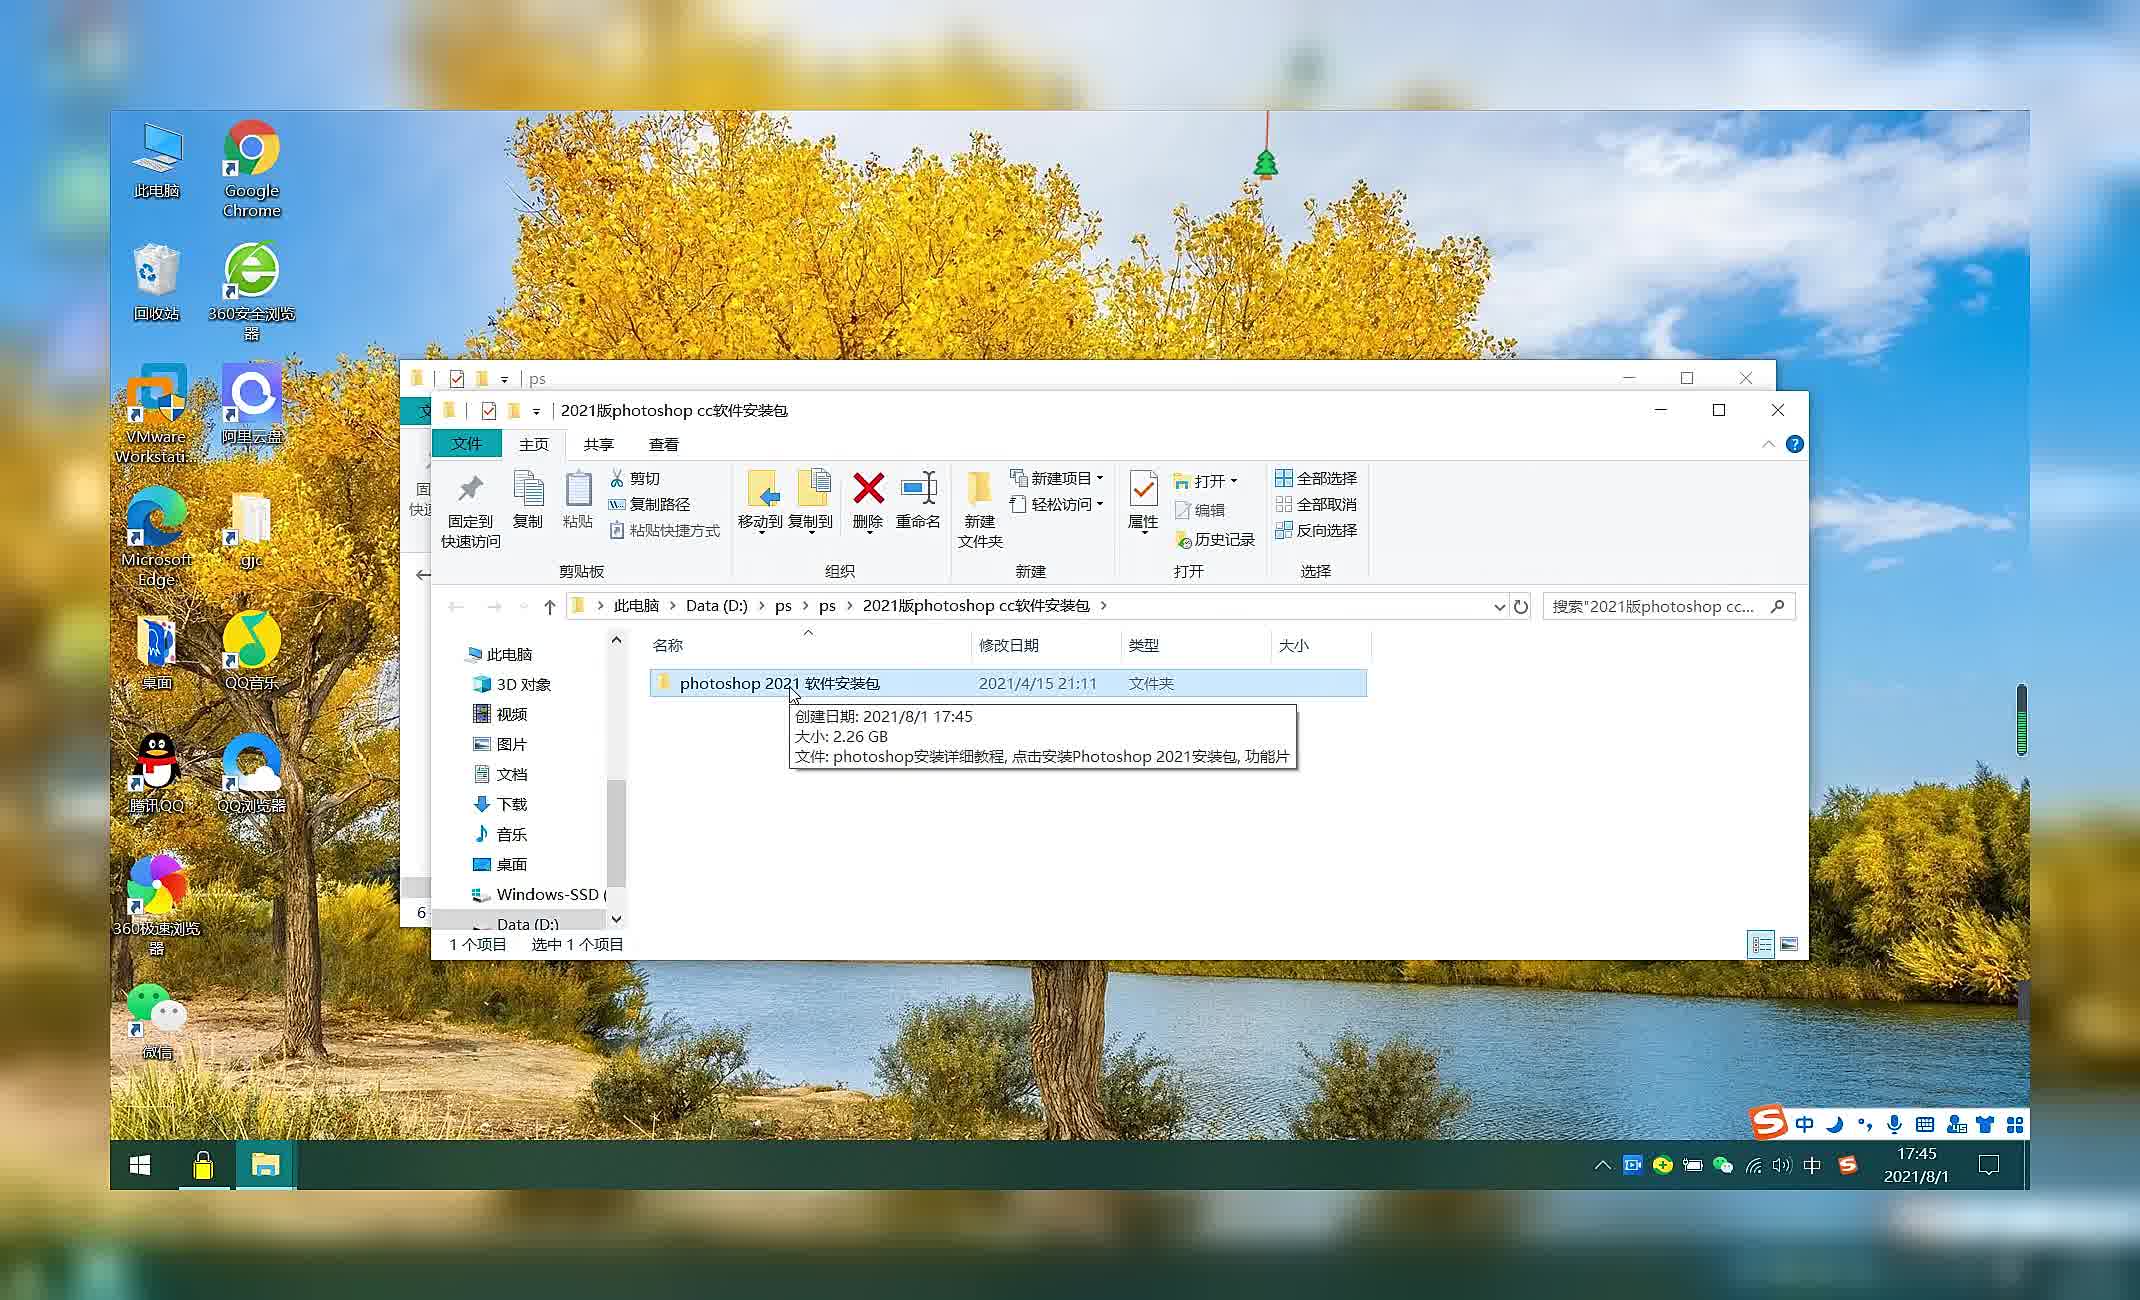Screen dimensions: 2140x1300
Task: Click the address bar refresh icon
Action: 1521,606
